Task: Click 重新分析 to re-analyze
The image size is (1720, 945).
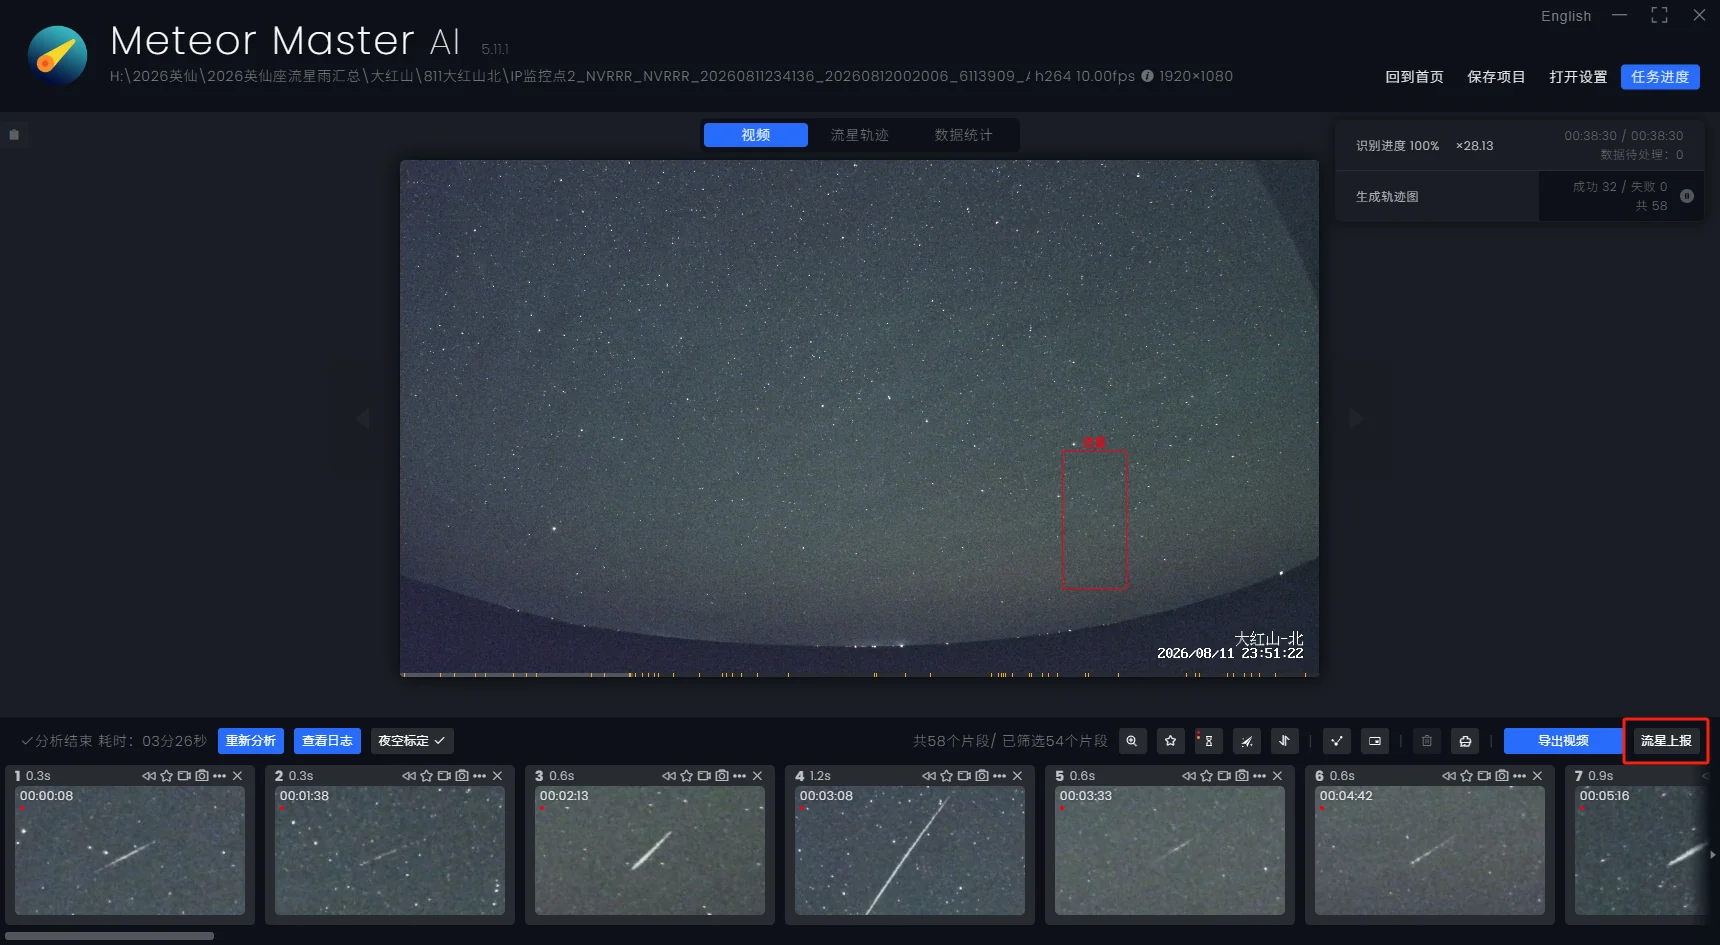Action: [251, 741]
